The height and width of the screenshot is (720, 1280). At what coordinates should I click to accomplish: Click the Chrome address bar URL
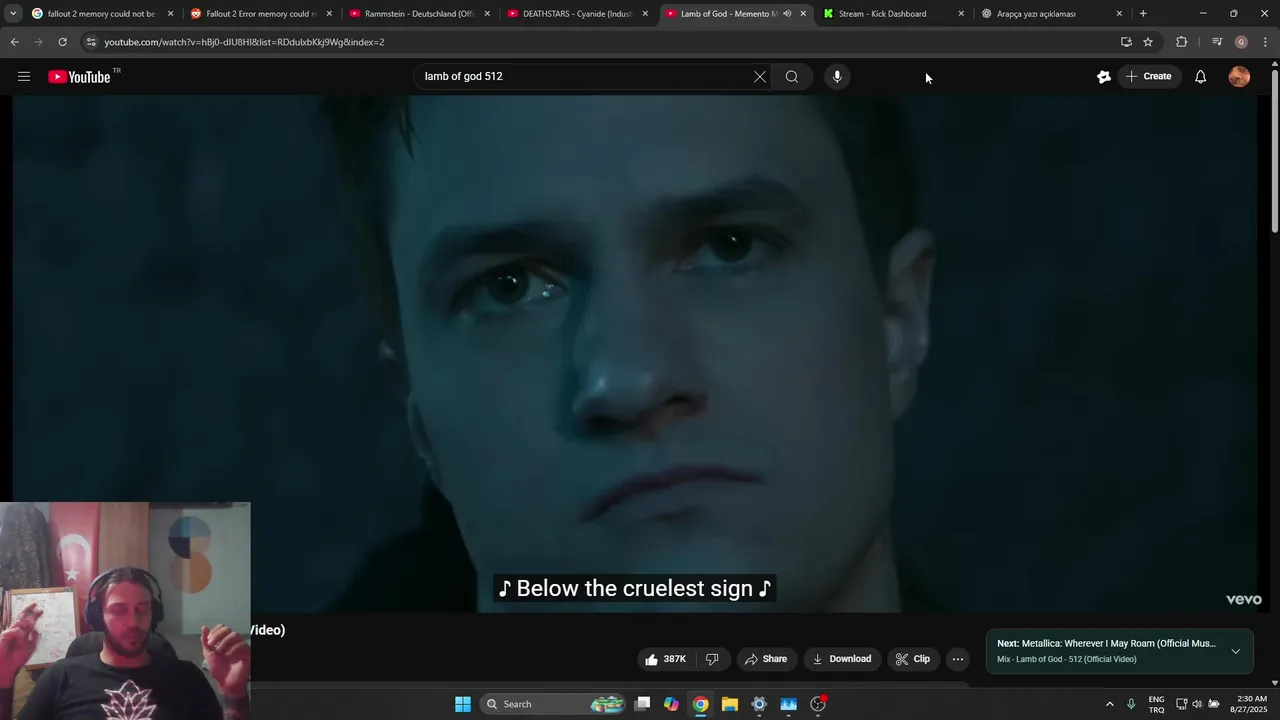(245, 42)
